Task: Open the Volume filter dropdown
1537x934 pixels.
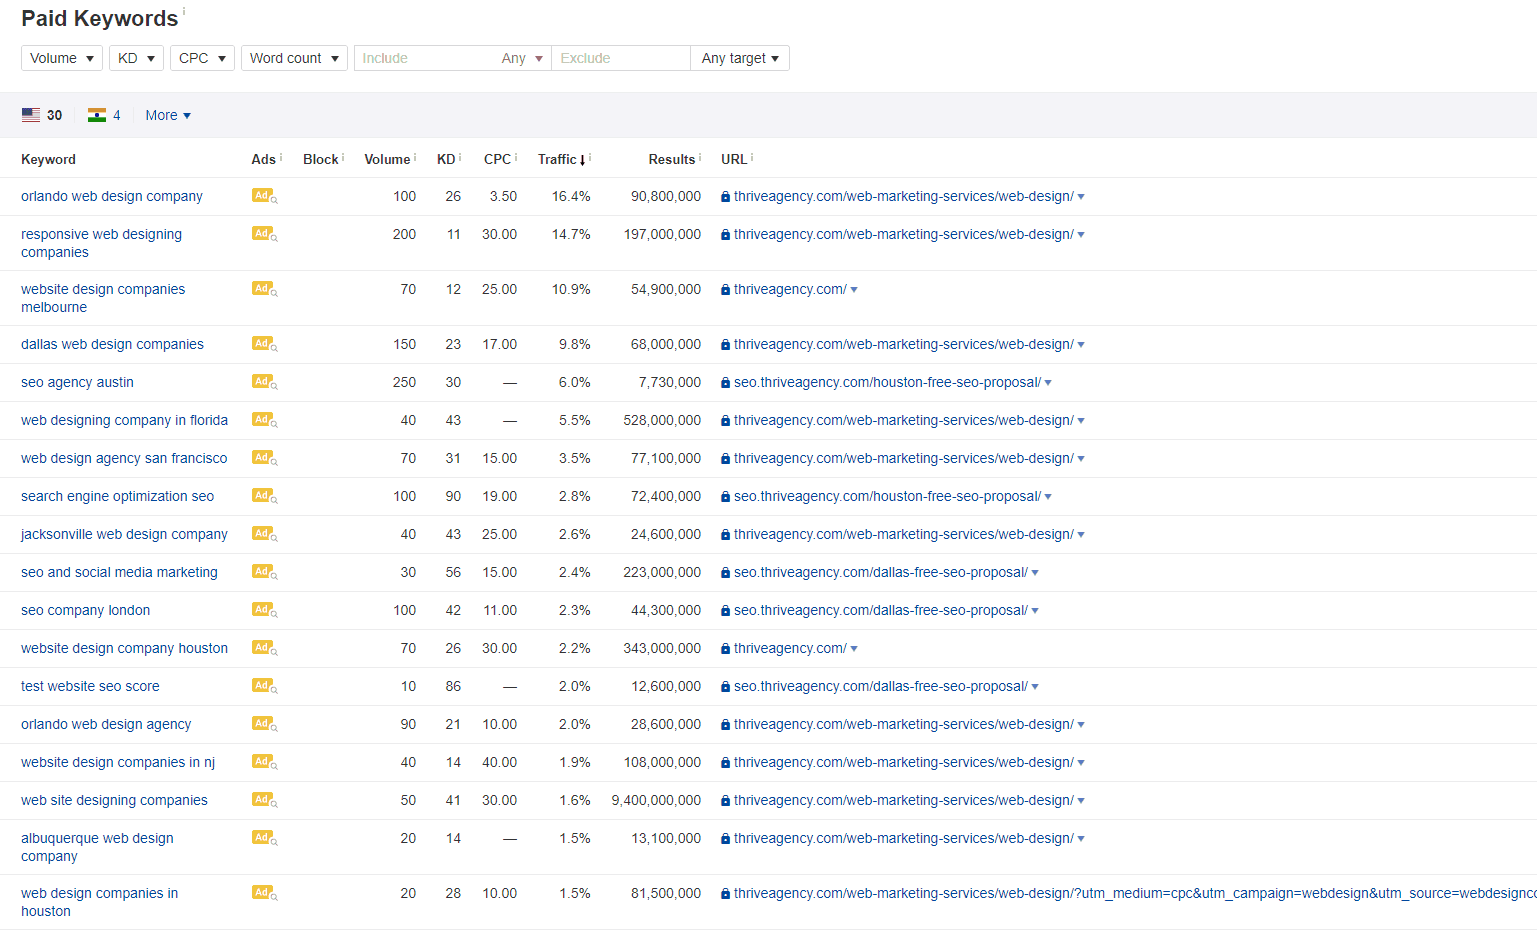Action: (61, 58)
